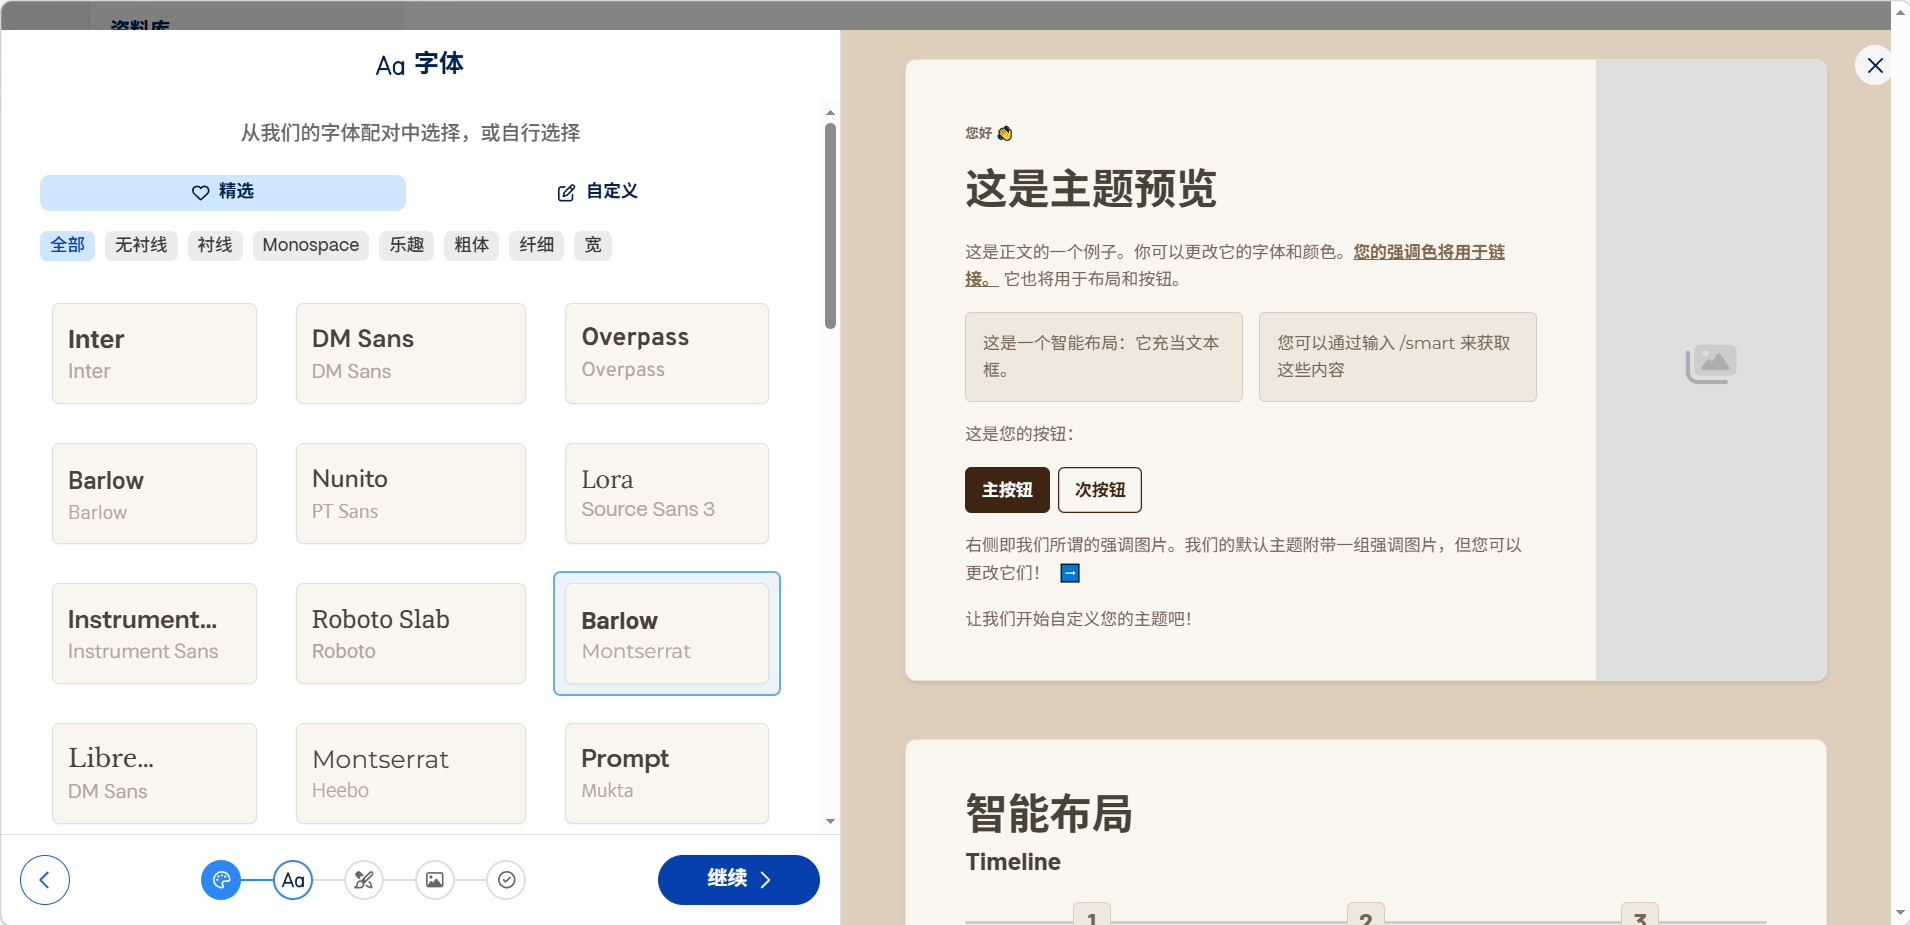The width and height of the screenshot is (1910, 925).
Task: Click the font list scrollbar thumb
Action: pyautogui.click(x=830, y=225)
